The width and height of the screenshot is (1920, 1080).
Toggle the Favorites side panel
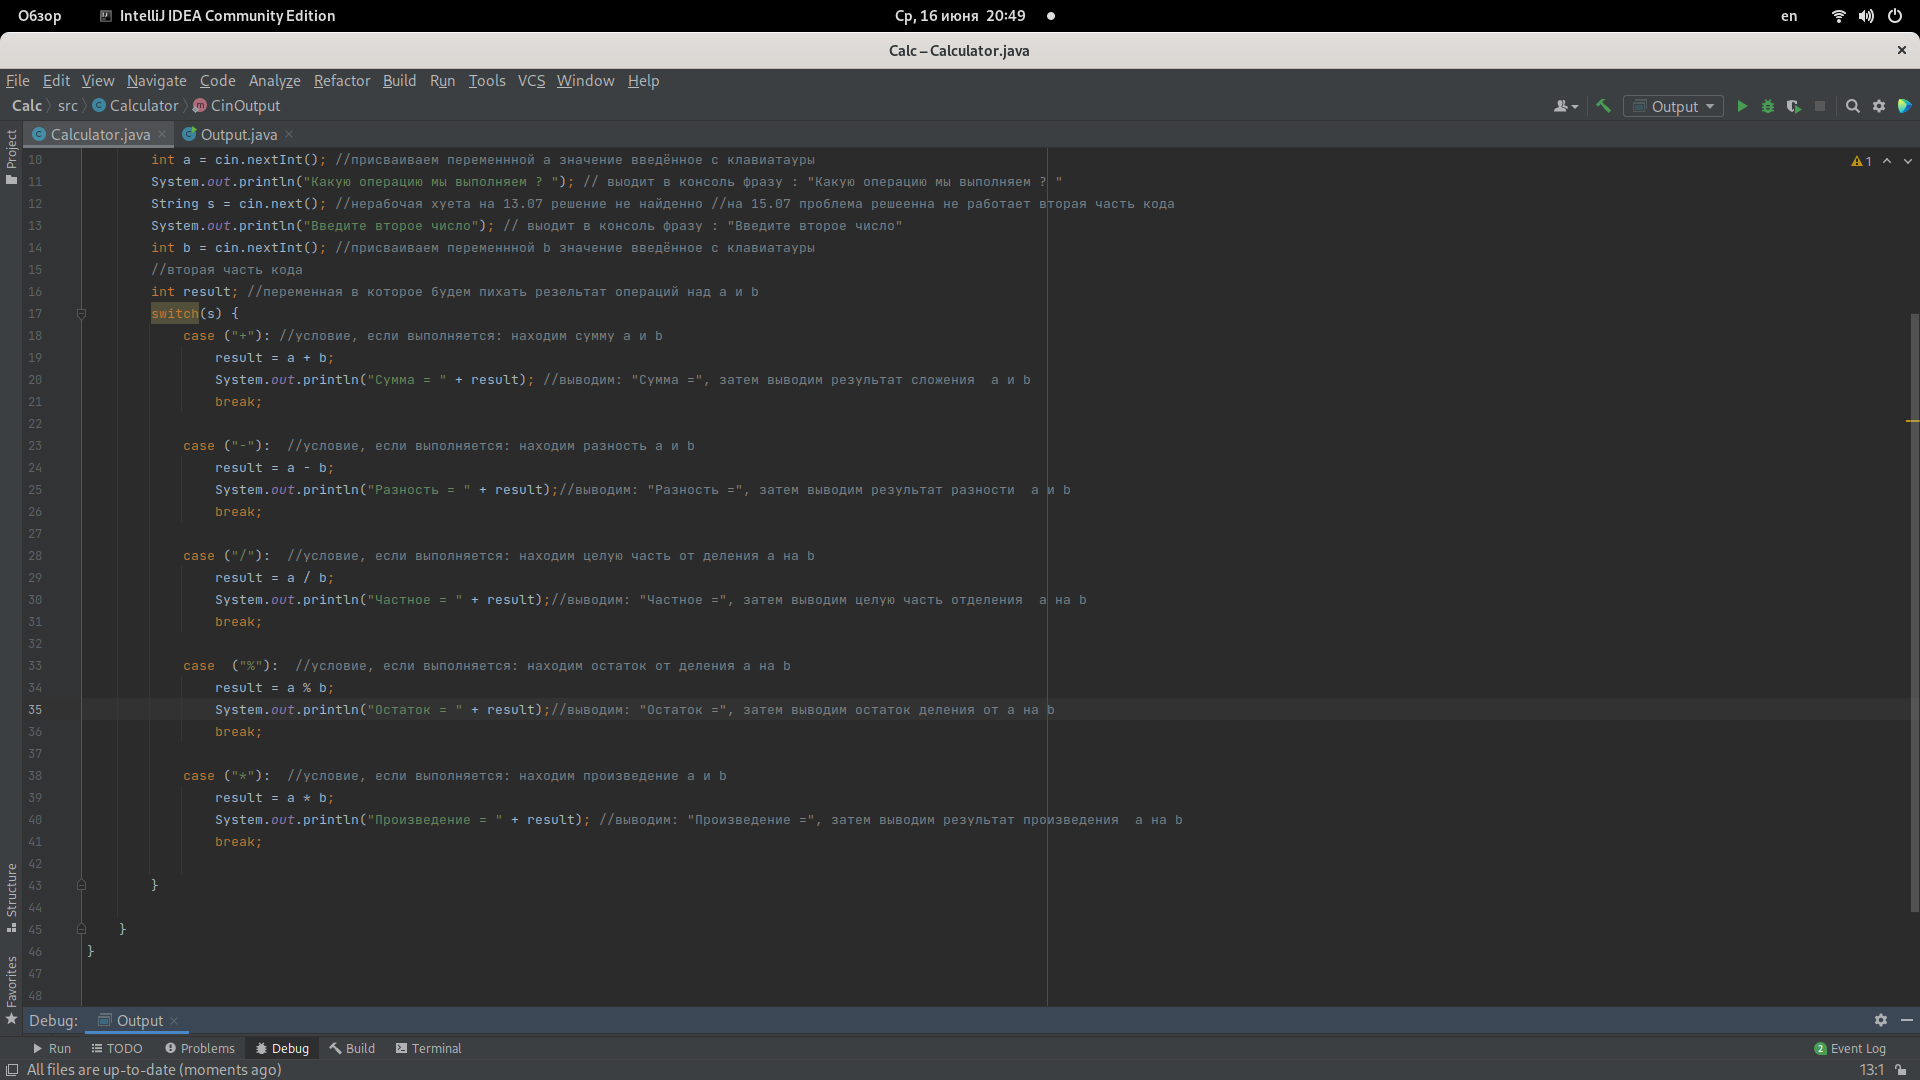11,982
